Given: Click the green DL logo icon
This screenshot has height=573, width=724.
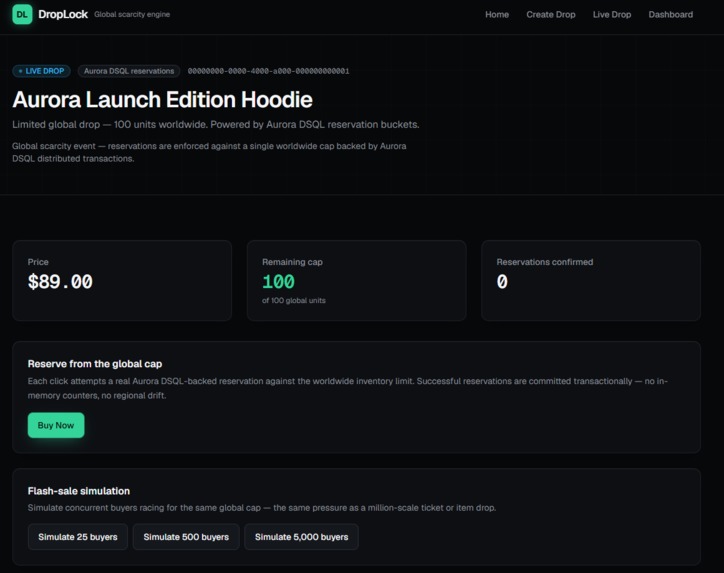Looking at the screenshot, I should tap(22, 14).
